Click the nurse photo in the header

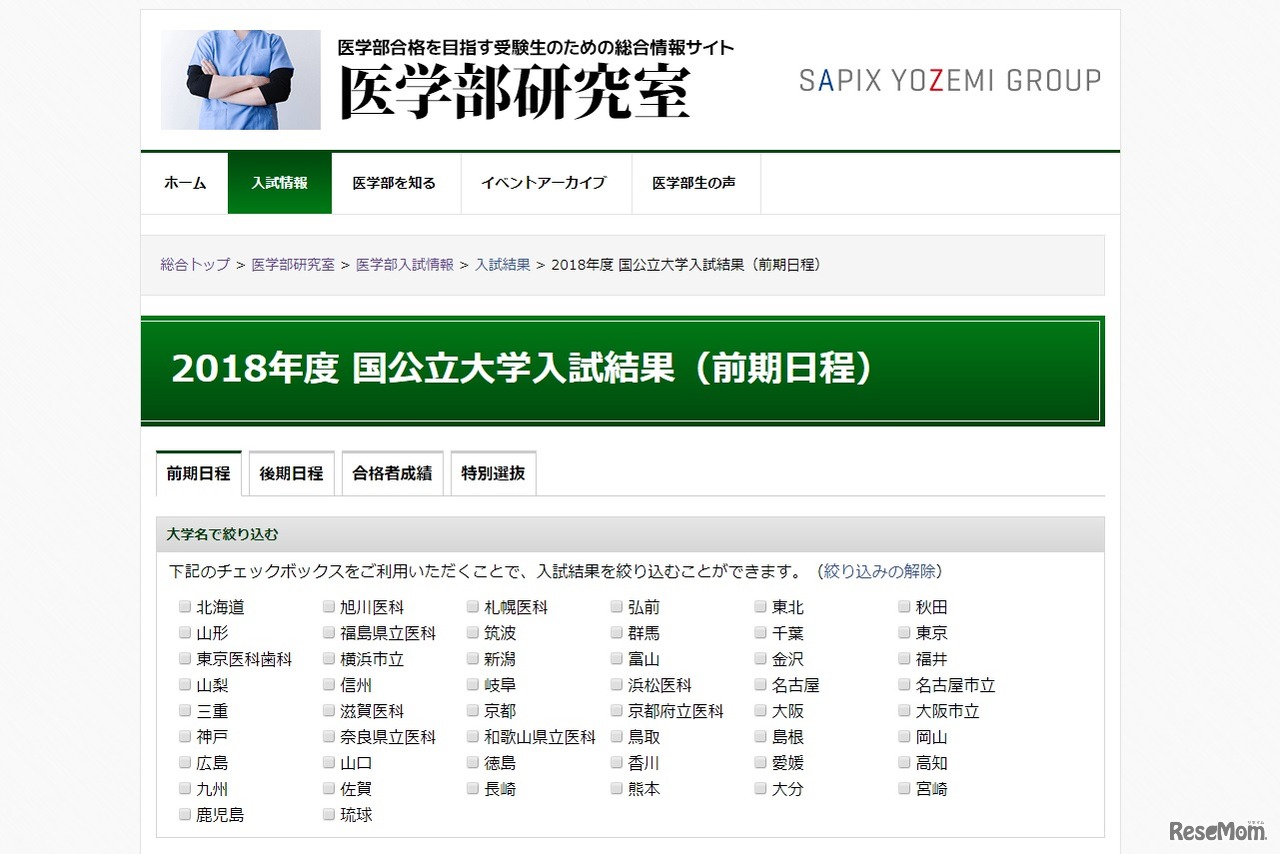(239, 79)
